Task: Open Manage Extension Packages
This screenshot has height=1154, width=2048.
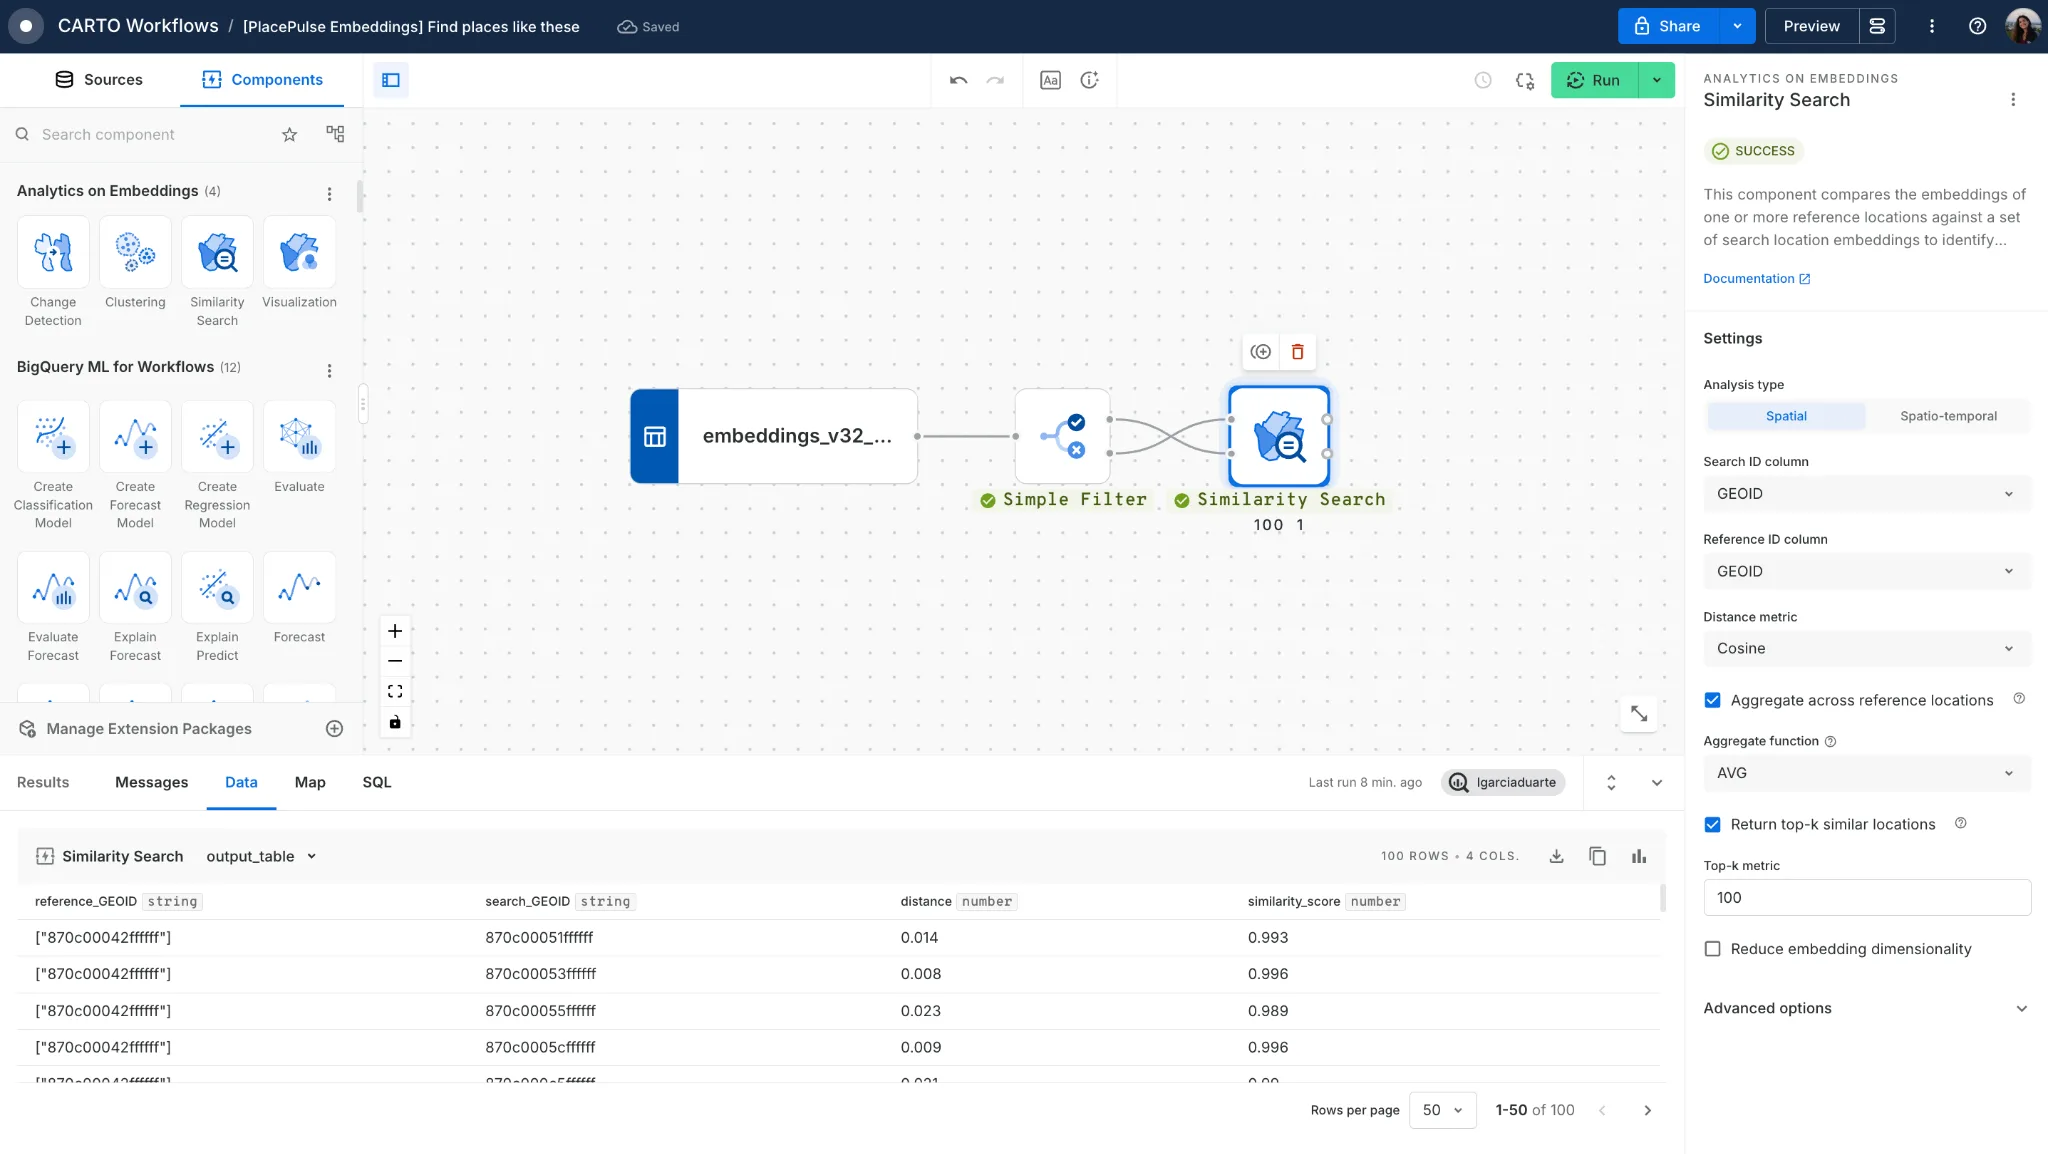Action: click(149, 729)
